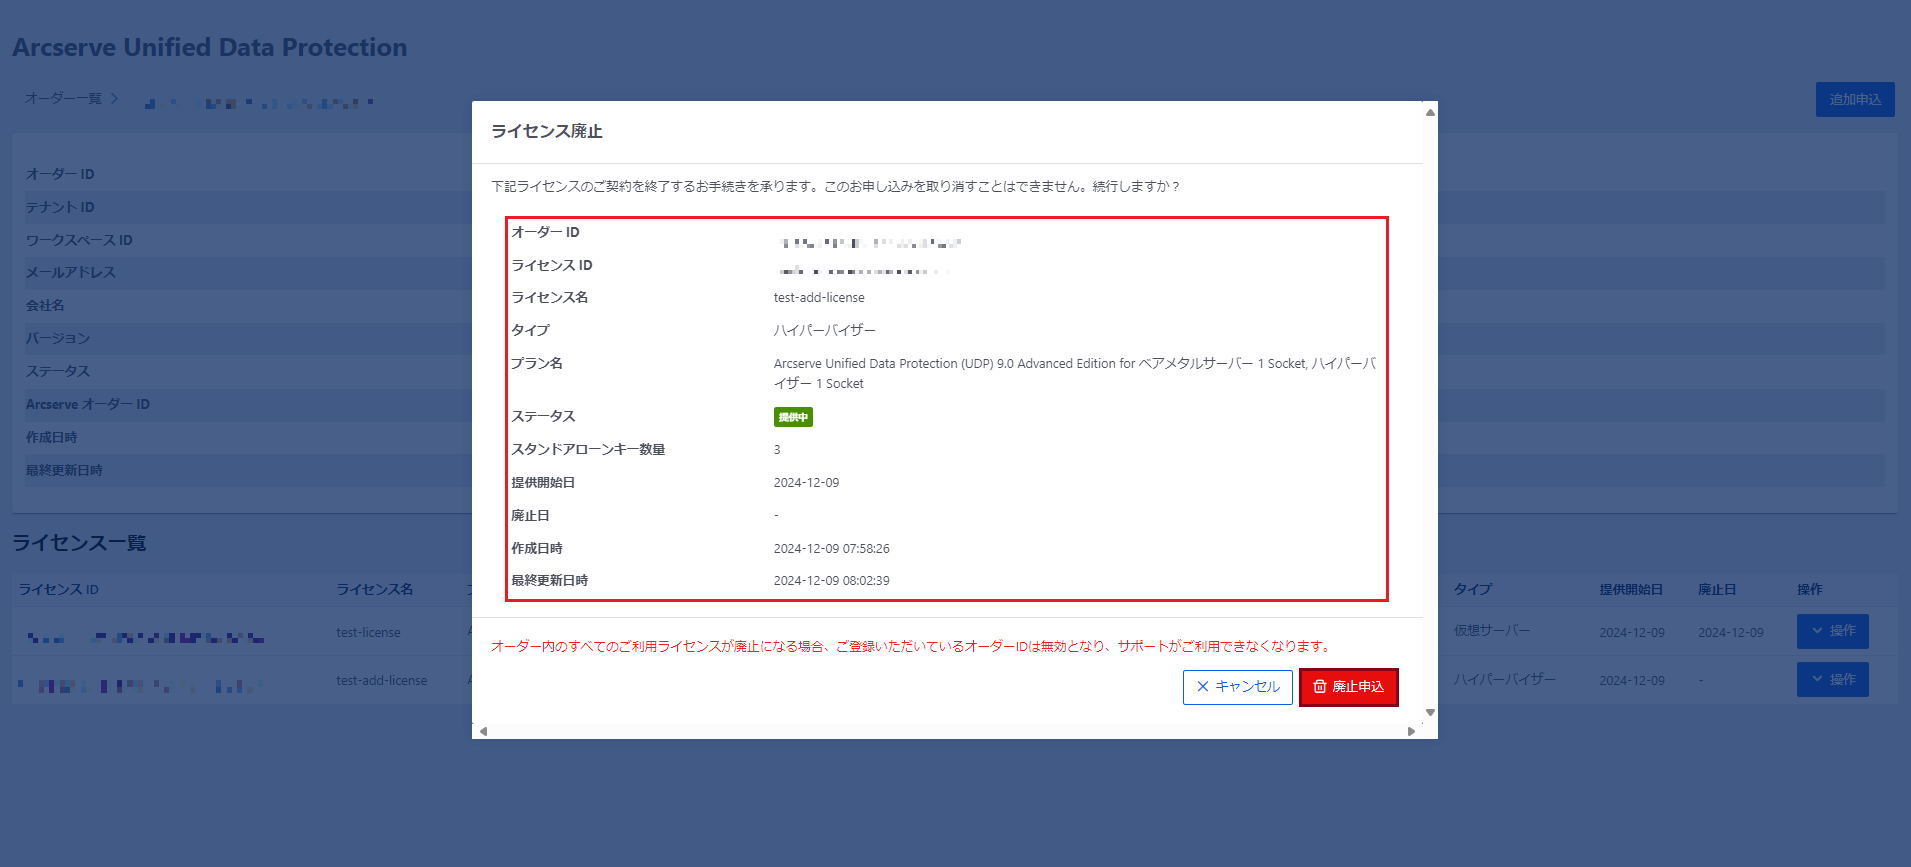Click the スタンドアローンキー数量 label
The image size is (1911, 867).
pyautogui.click(x=588, y=450)
